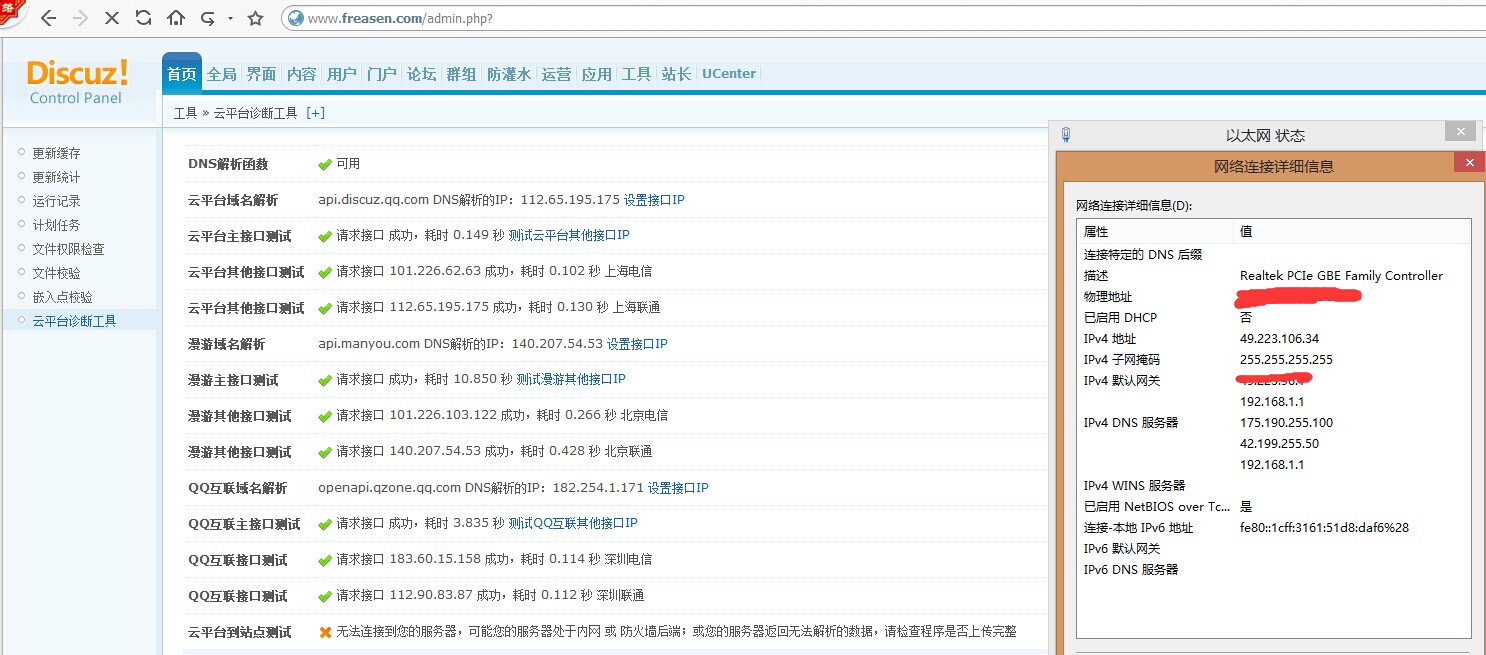Click the browser forward arrow
Viewport: 1486px width, 655px height.
pyautogui.click(x=81, y=18)
